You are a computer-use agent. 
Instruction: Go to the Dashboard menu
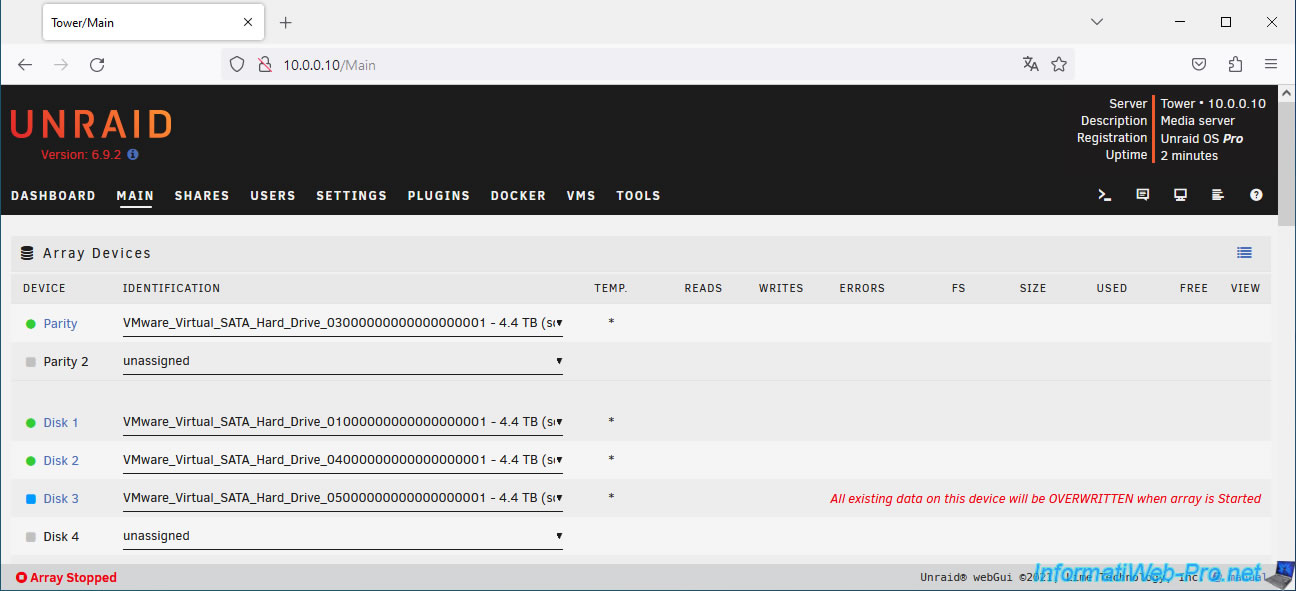[53, 196]
